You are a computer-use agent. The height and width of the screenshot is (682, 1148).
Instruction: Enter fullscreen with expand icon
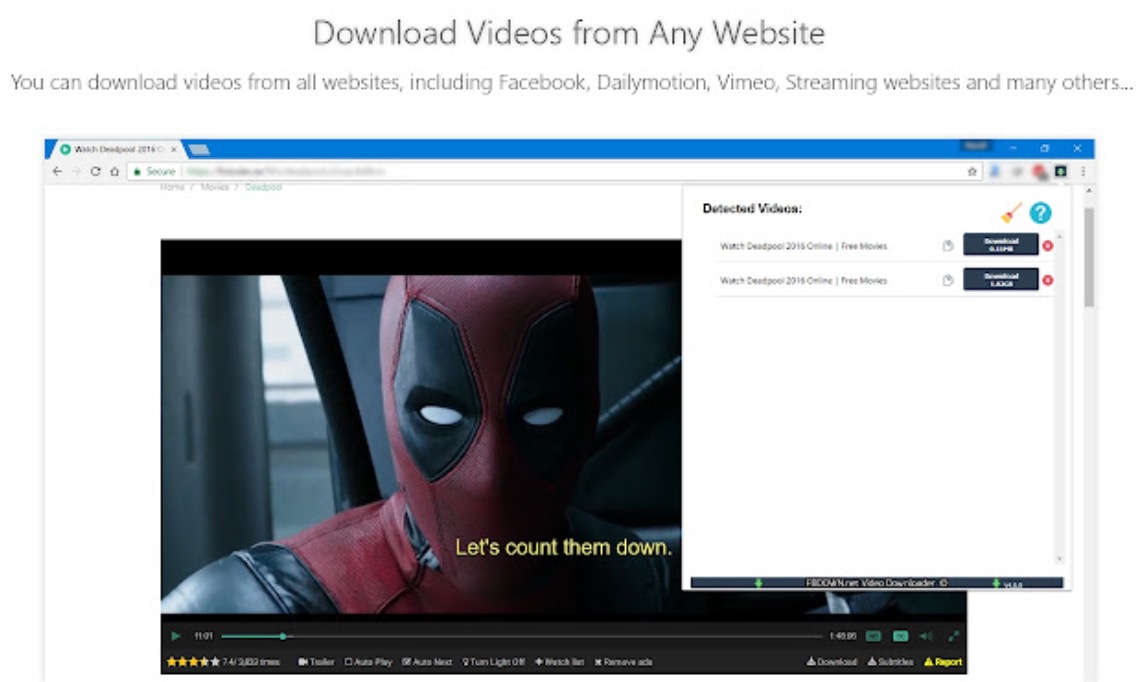953,636
